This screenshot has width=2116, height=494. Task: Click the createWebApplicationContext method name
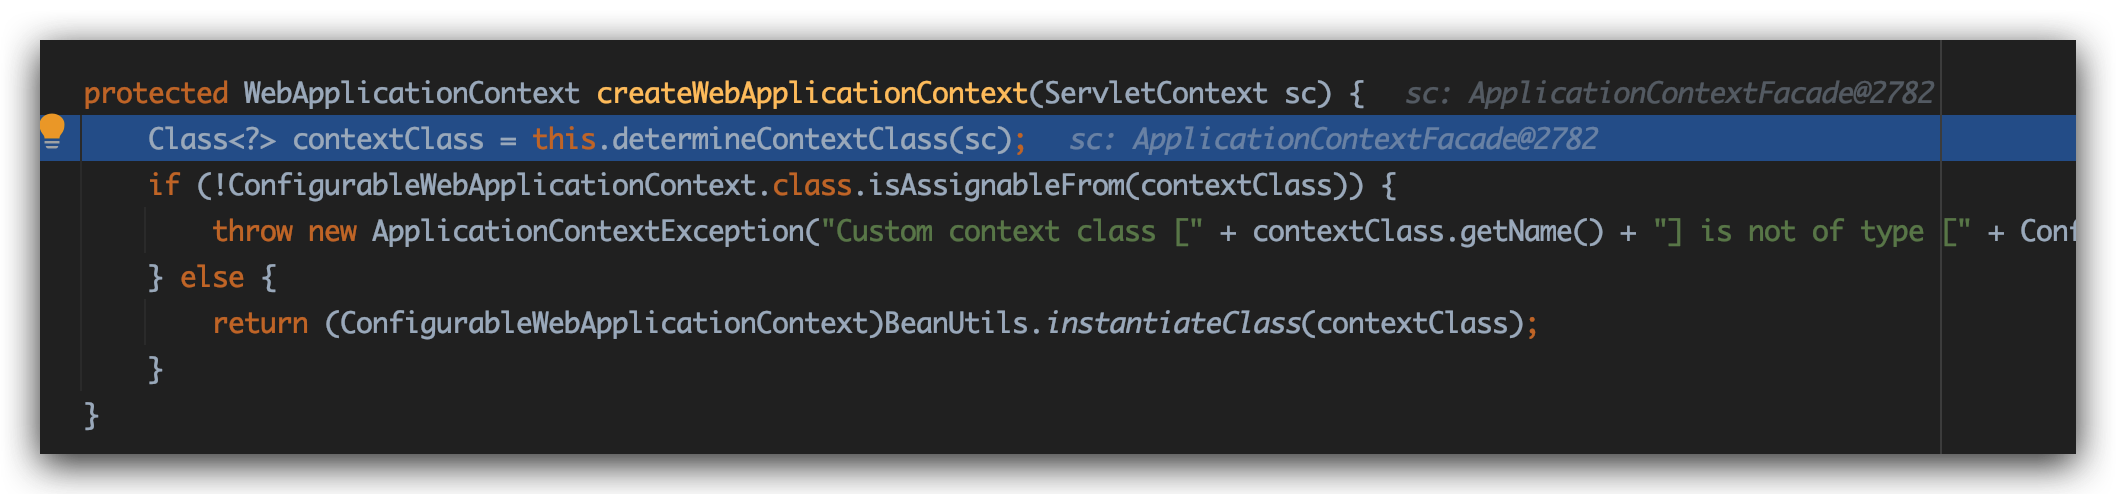[x=811, y=93]
